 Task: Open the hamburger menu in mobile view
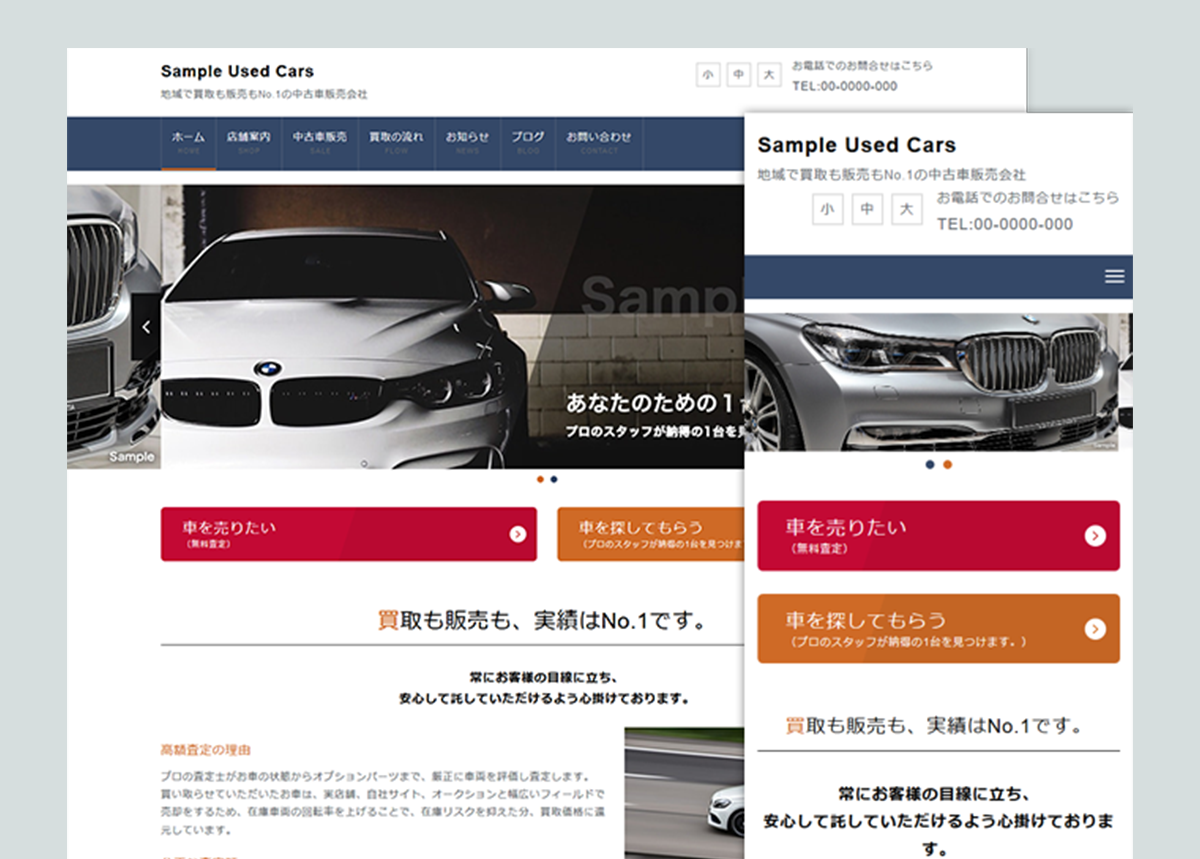1114,277
